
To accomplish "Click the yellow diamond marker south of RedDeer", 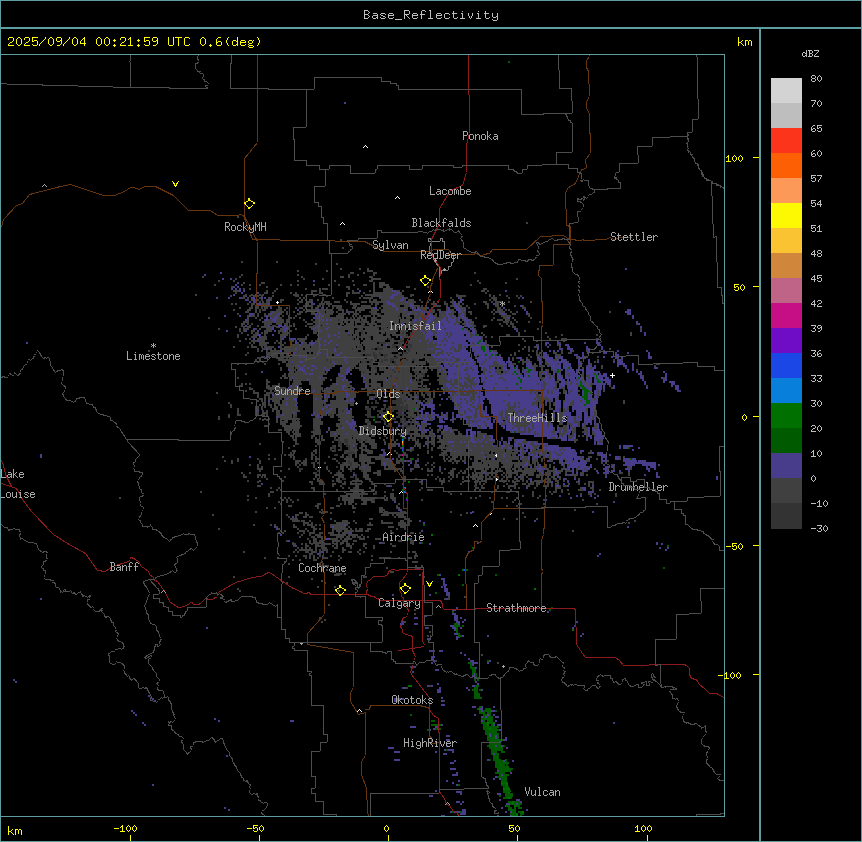I will pos(426,281).
